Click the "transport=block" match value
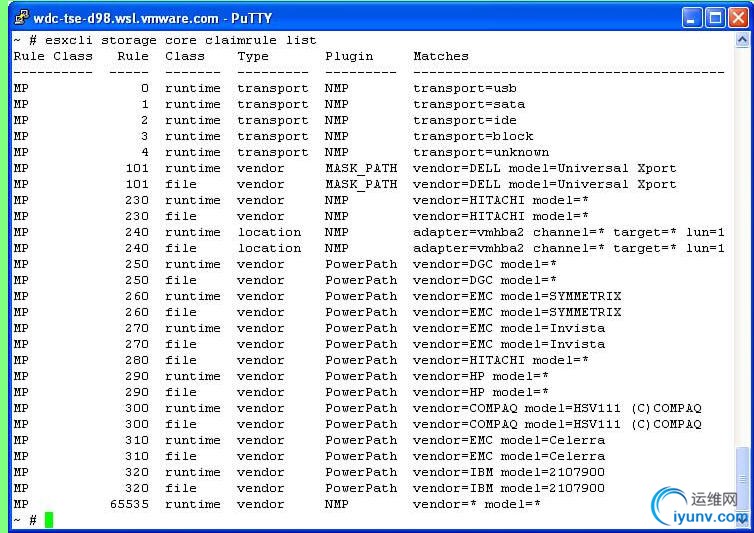The width and height of the screenshot is (754, 533). (473, 136)
